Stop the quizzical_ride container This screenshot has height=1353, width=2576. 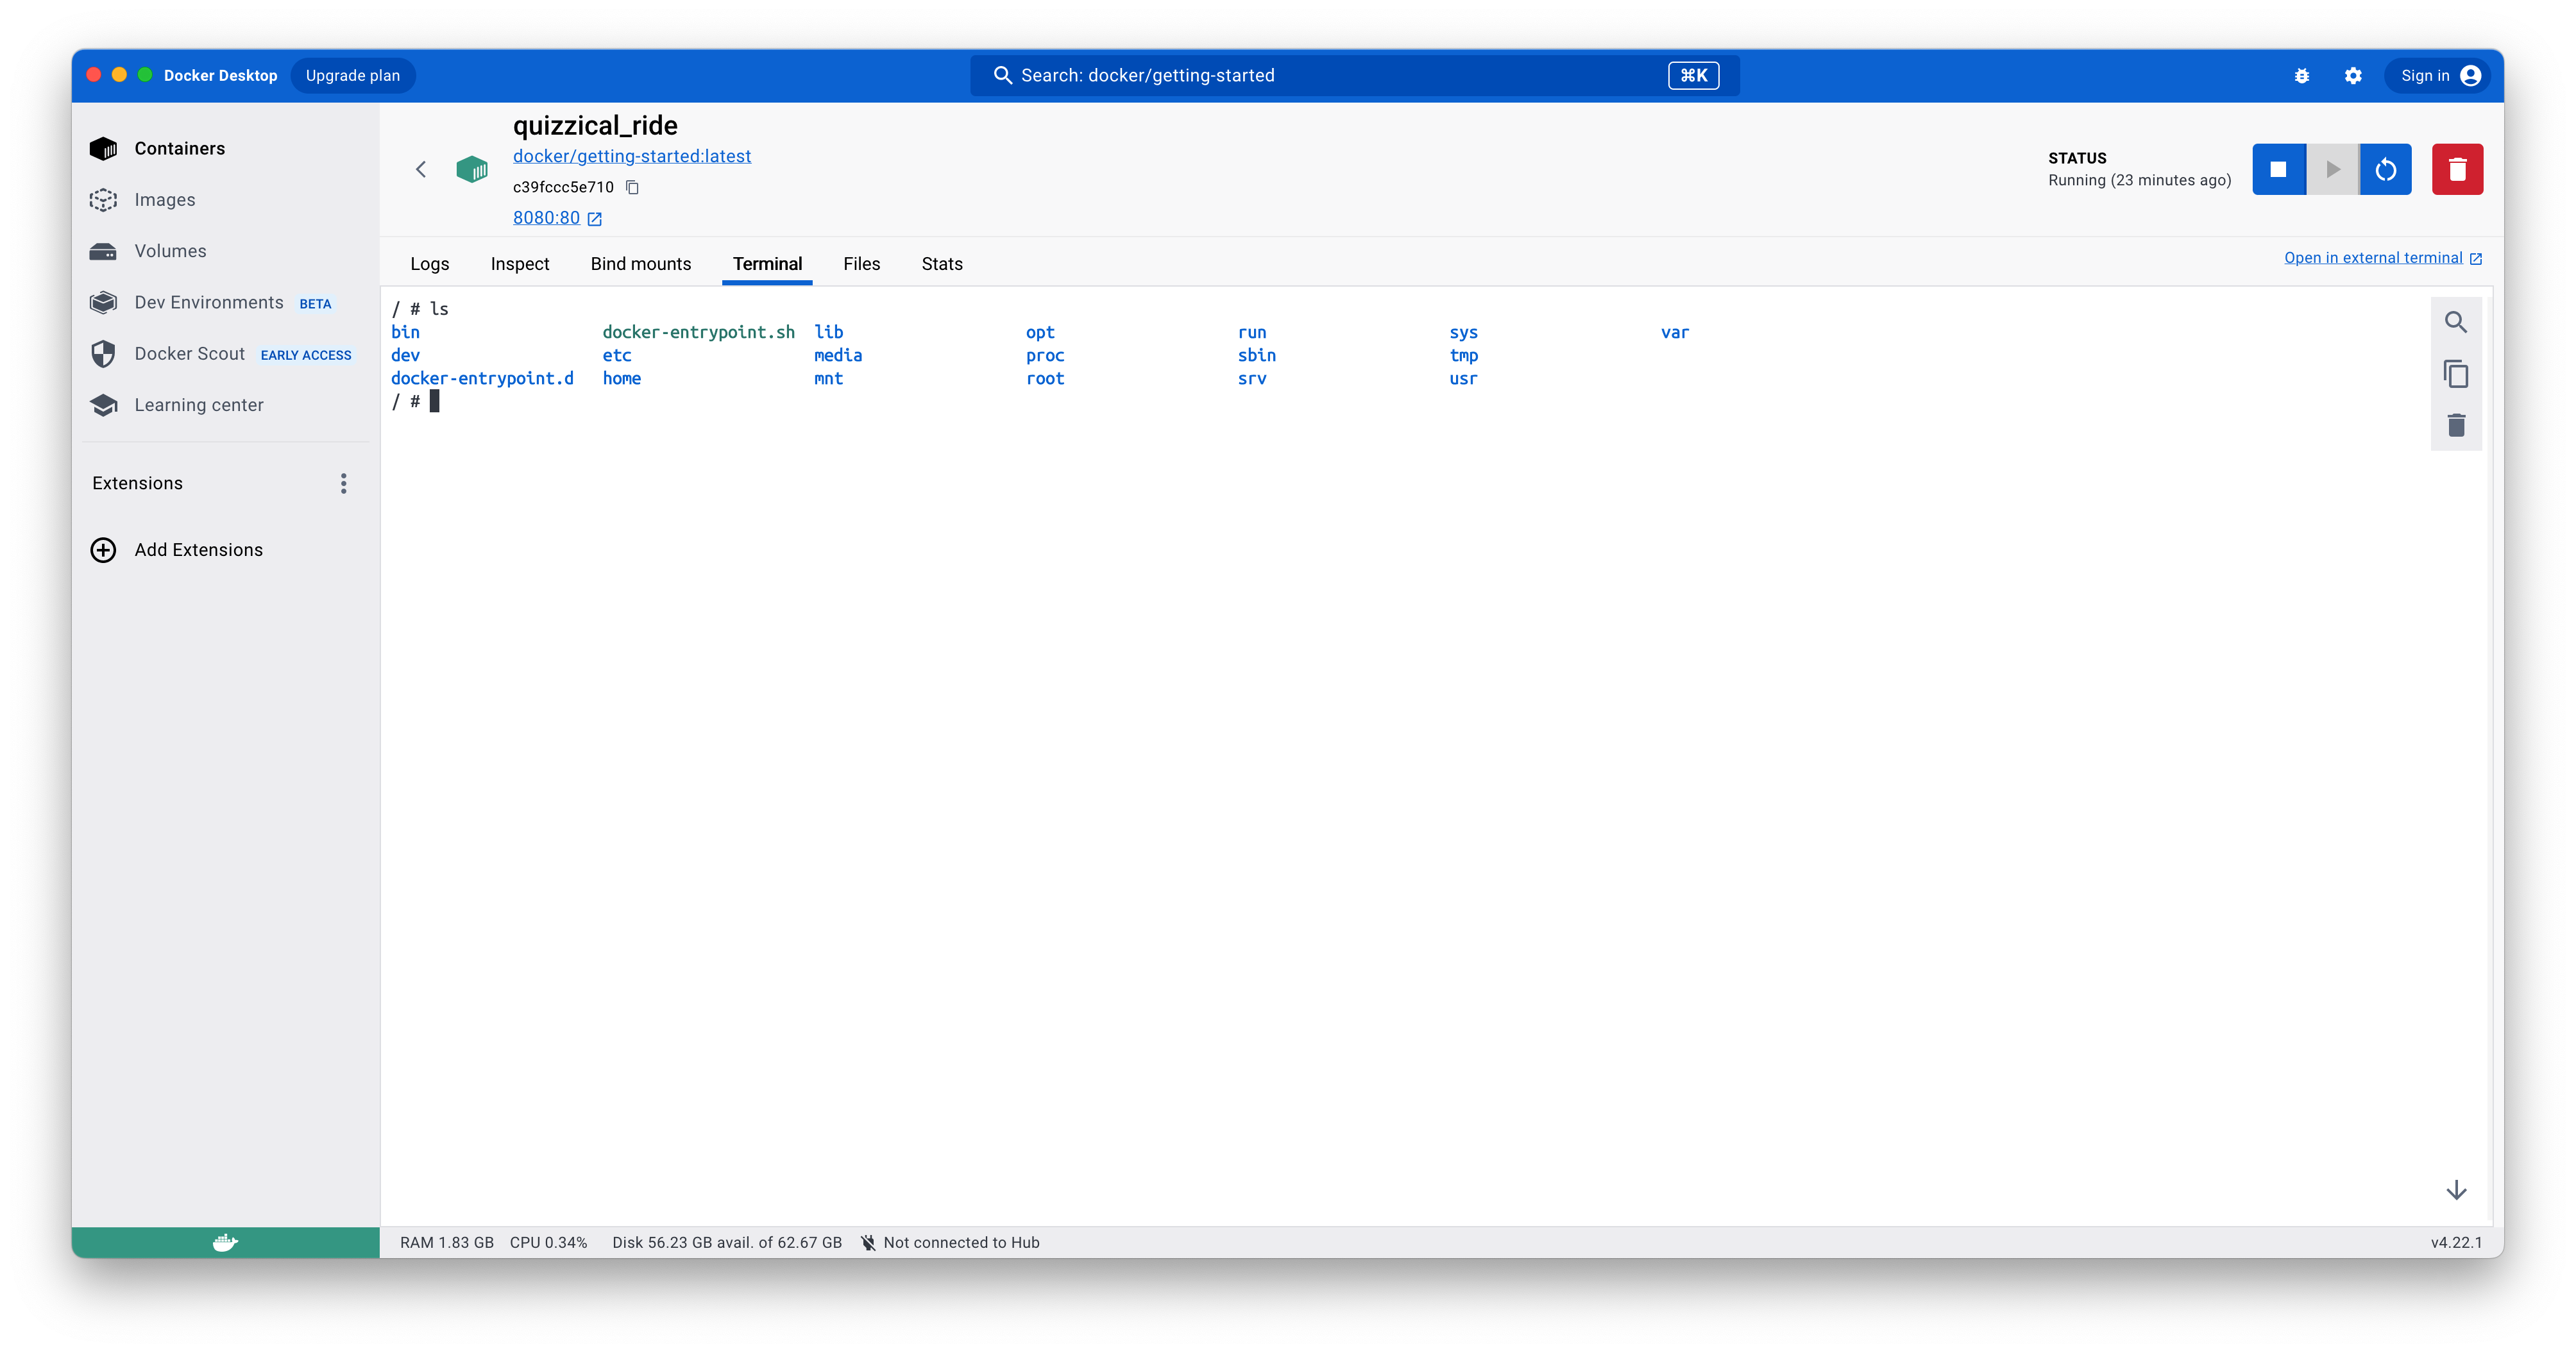pyautogui.click(x=2278, y=169)
